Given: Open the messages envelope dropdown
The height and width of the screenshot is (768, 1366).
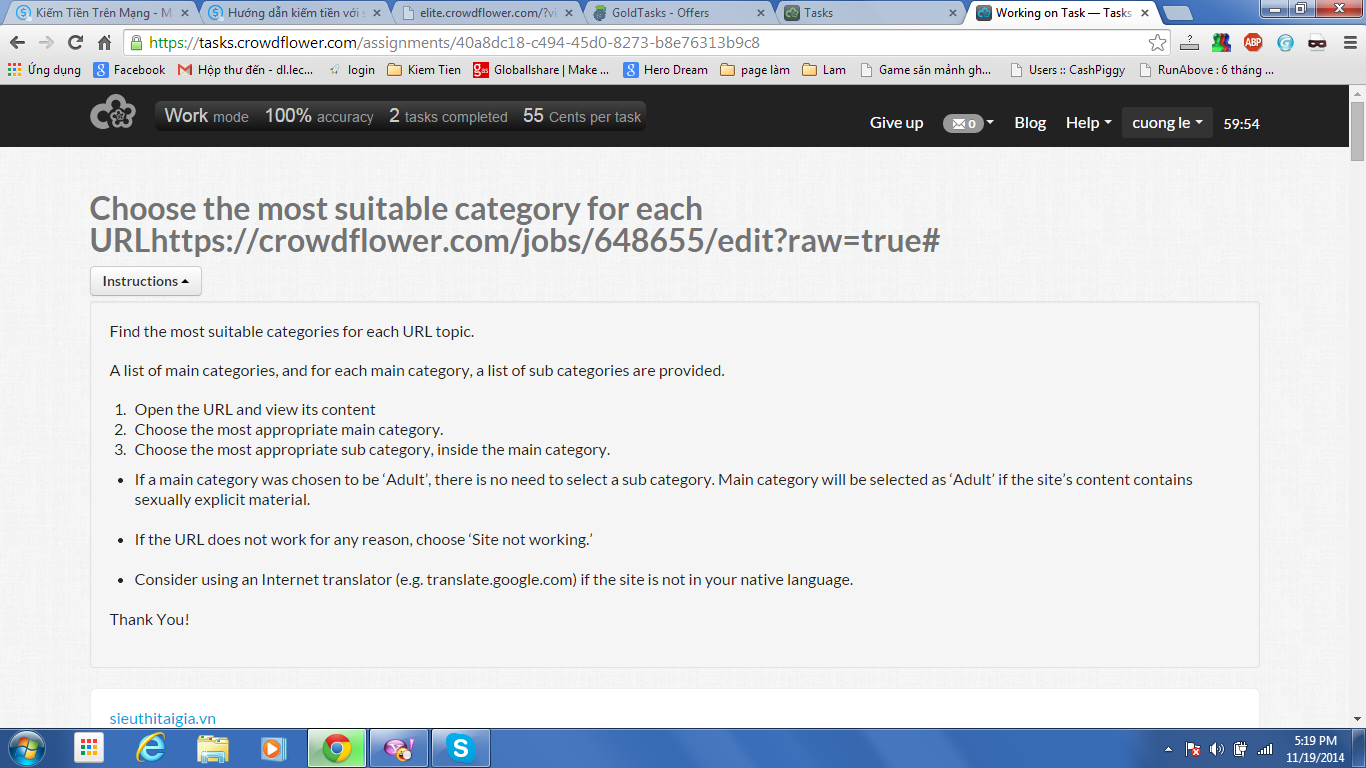Looking at the screenshot, I should coord(968,123).
